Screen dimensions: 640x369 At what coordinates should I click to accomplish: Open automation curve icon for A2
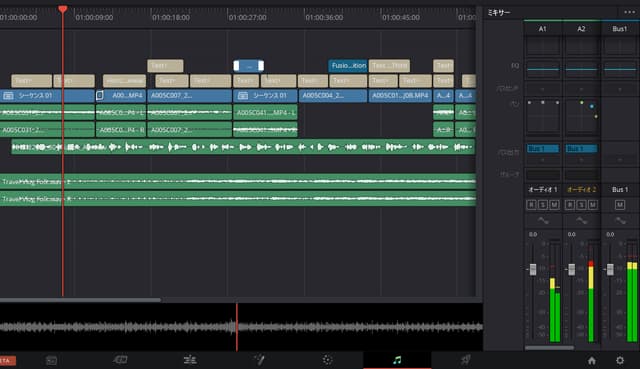pos(581,220)
